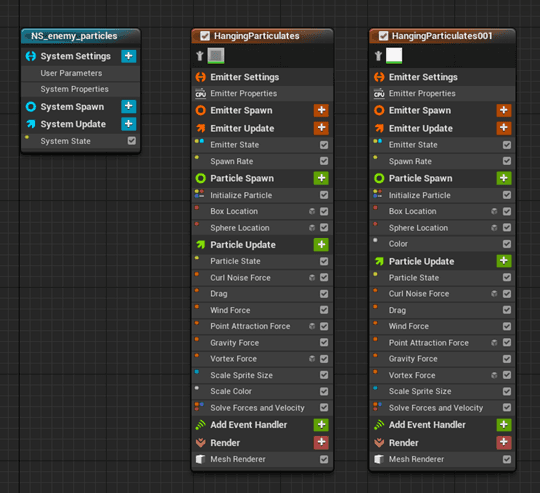
Task: Click Box Location gizmo icon in HangingParticulates
Action: point(312,211)
